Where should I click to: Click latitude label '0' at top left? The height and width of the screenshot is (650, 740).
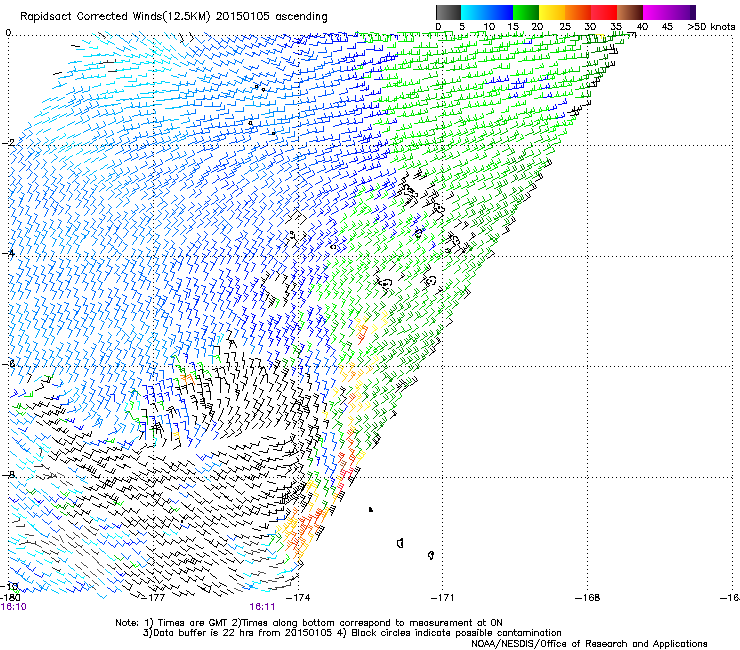[x=8, y=33]
